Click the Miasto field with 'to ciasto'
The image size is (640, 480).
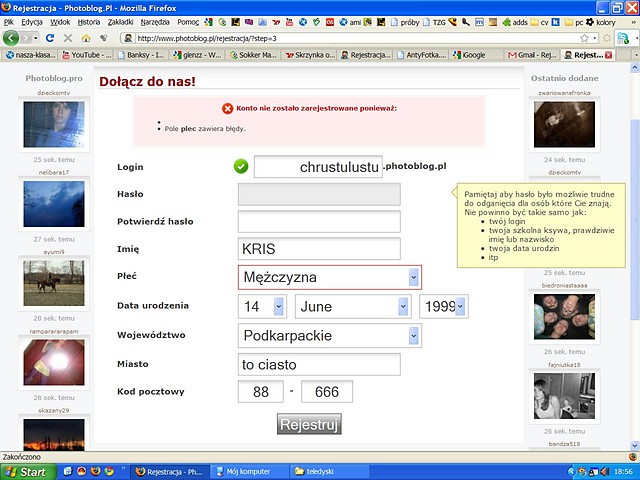coord(319,364)
